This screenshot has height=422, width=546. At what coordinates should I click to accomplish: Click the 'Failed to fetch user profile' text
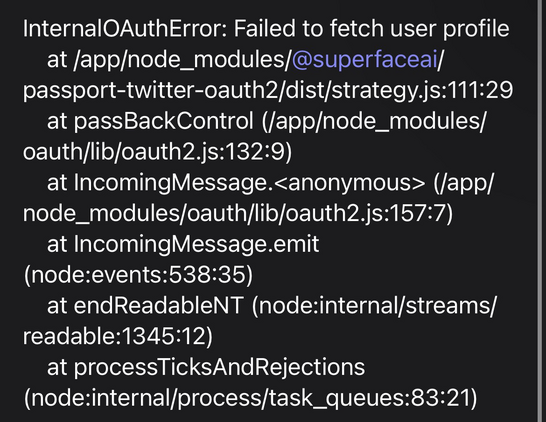coord(371,29)
